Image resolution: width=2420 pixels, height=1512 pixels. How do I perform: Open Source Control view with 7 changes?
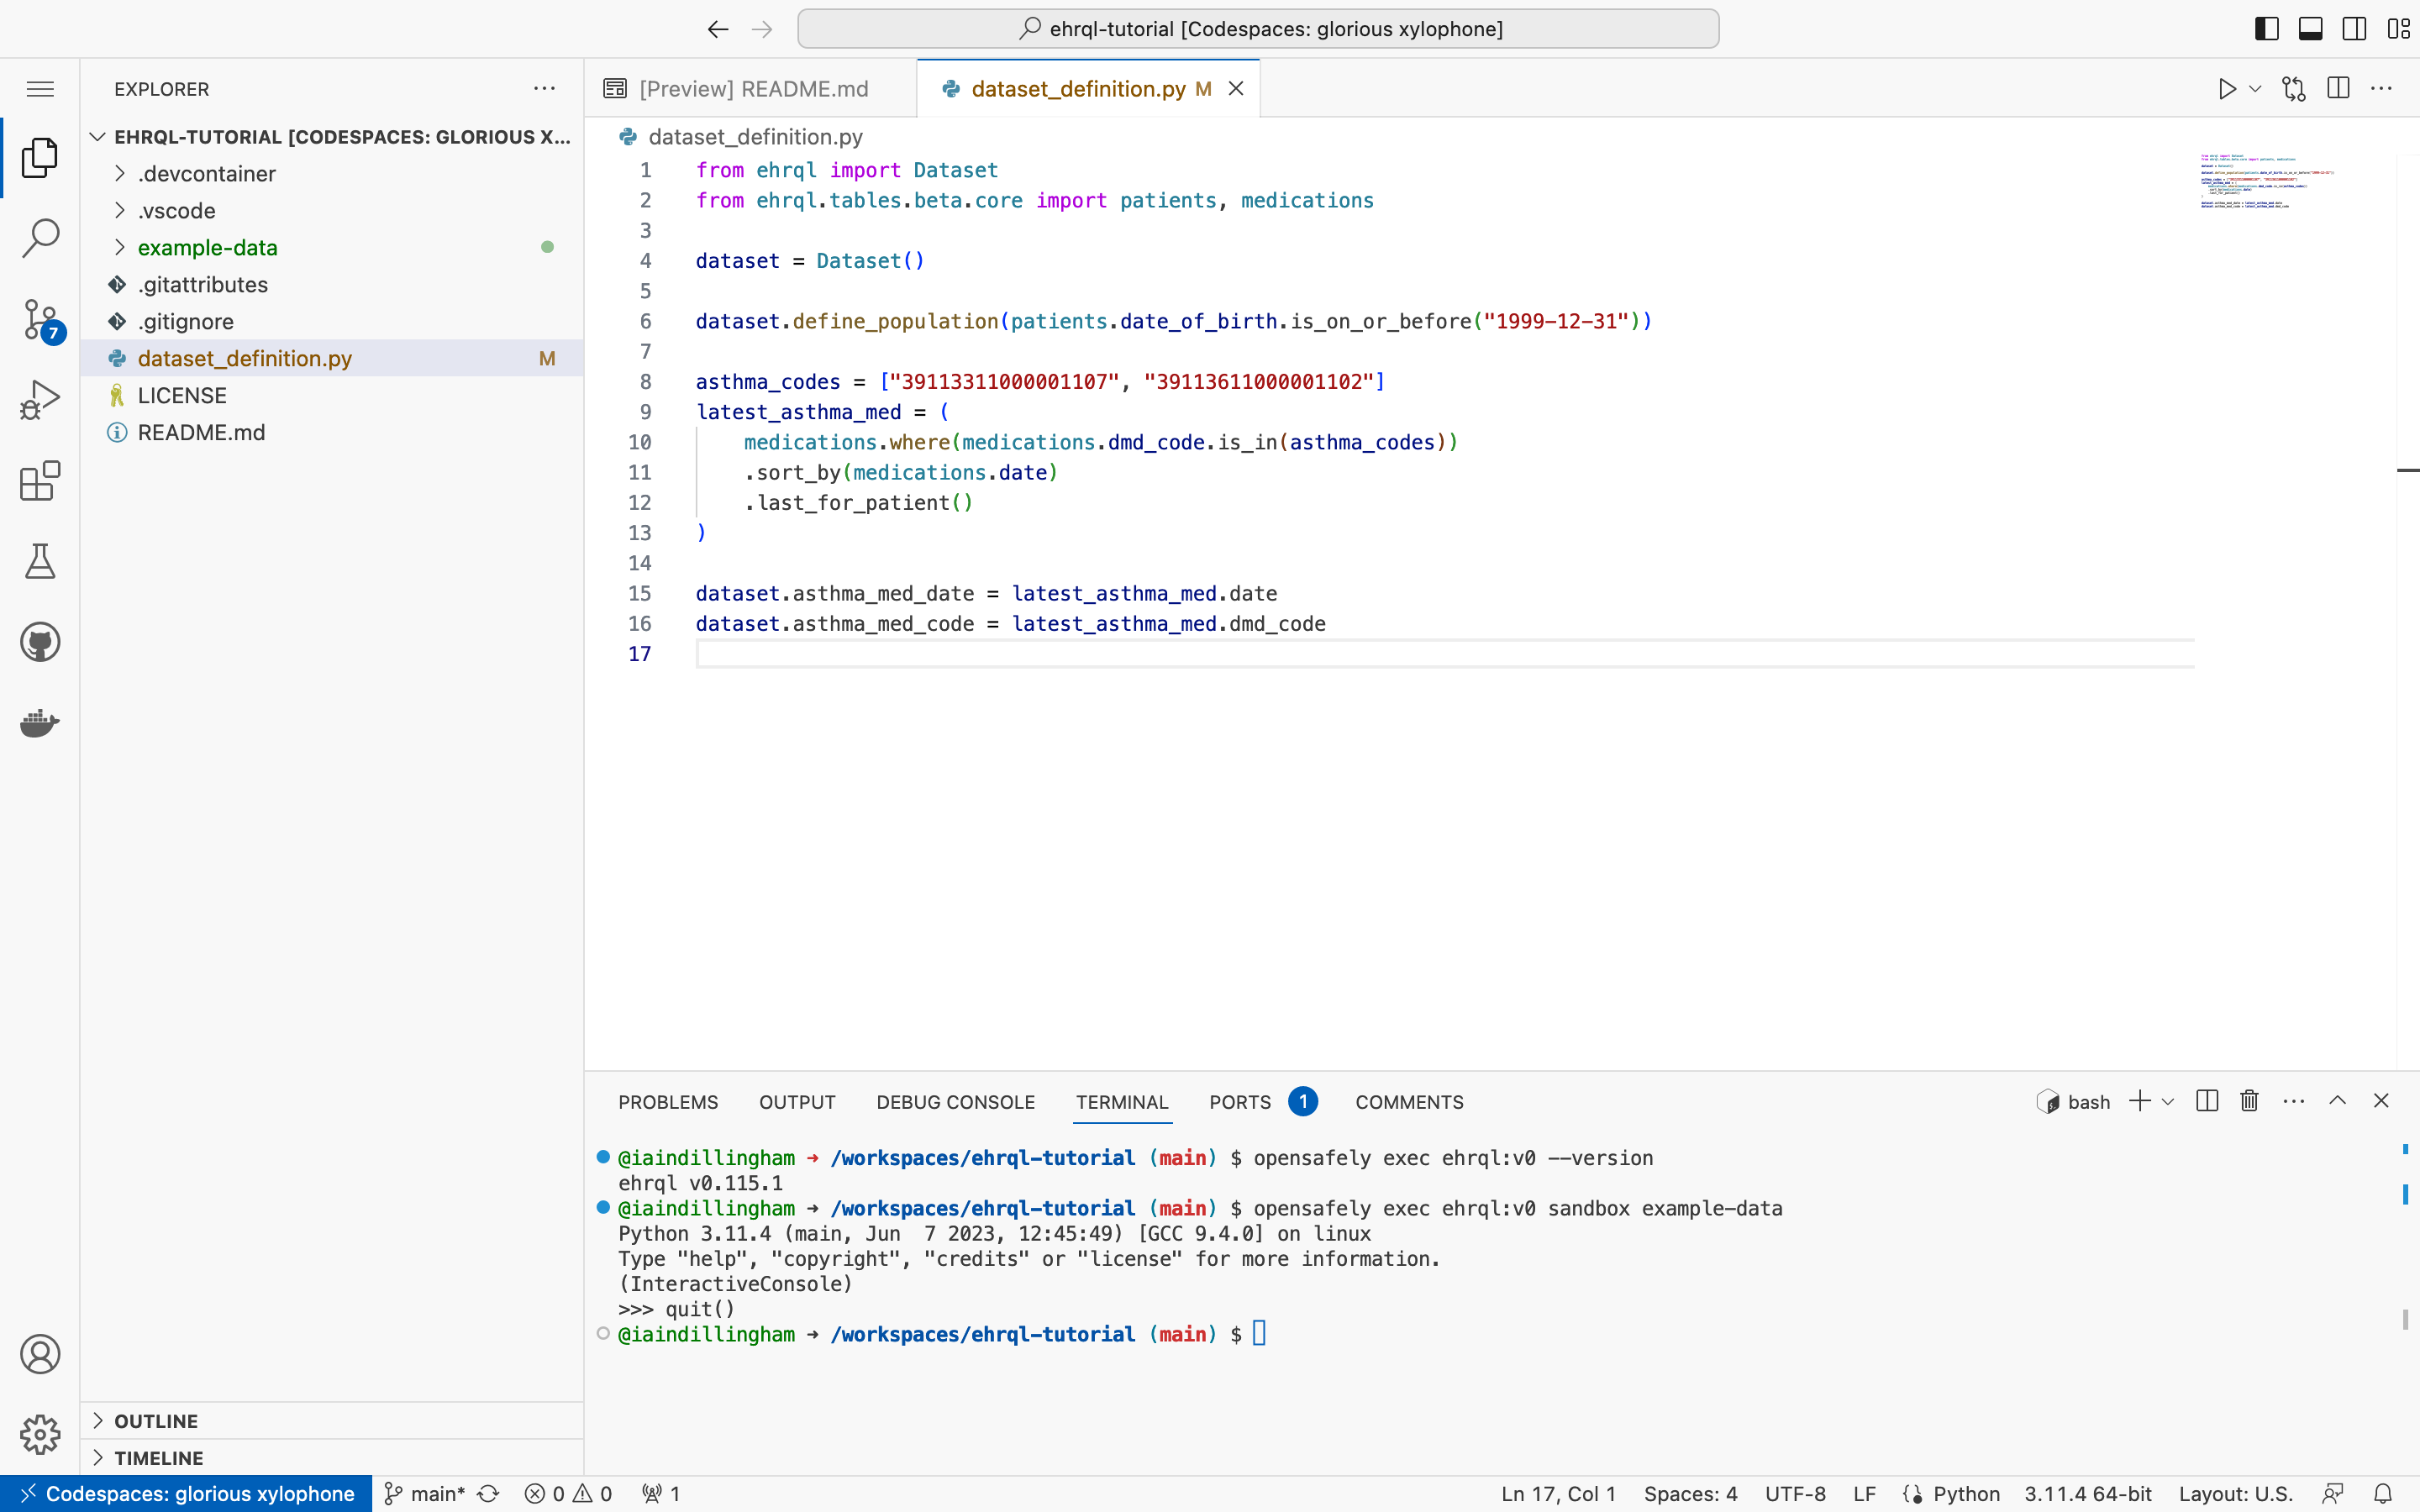point(42,320)
